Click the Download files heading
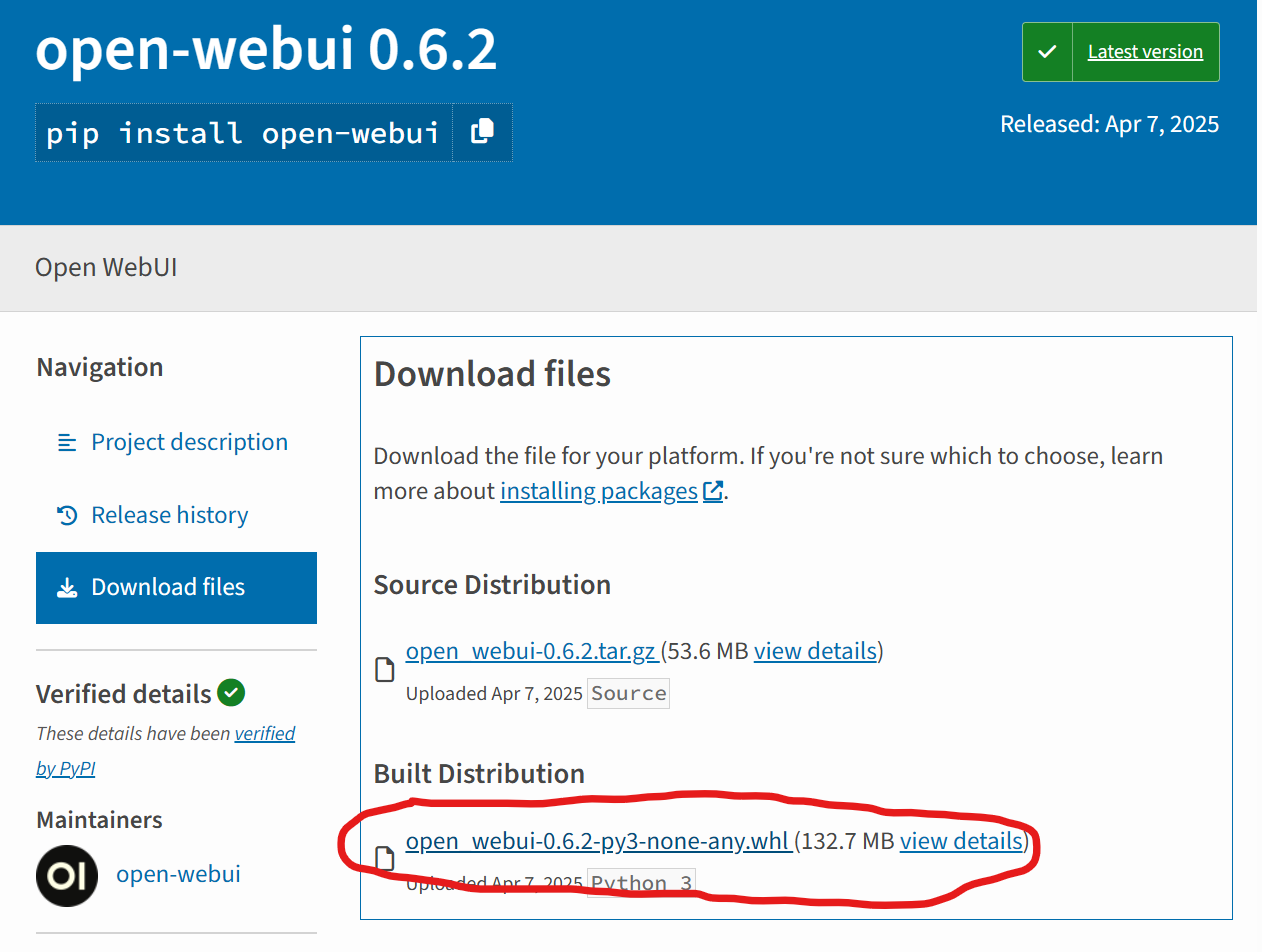This screenshot has height=952, width=1262. 492,374
